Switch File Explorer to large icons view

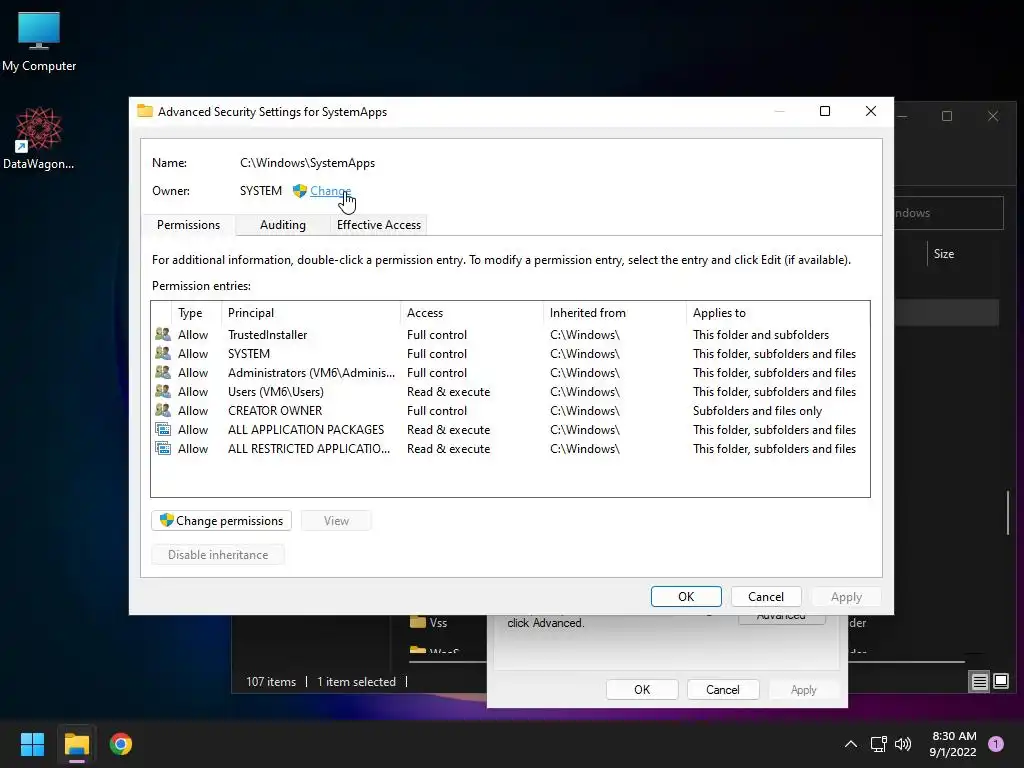[1001, 682]
